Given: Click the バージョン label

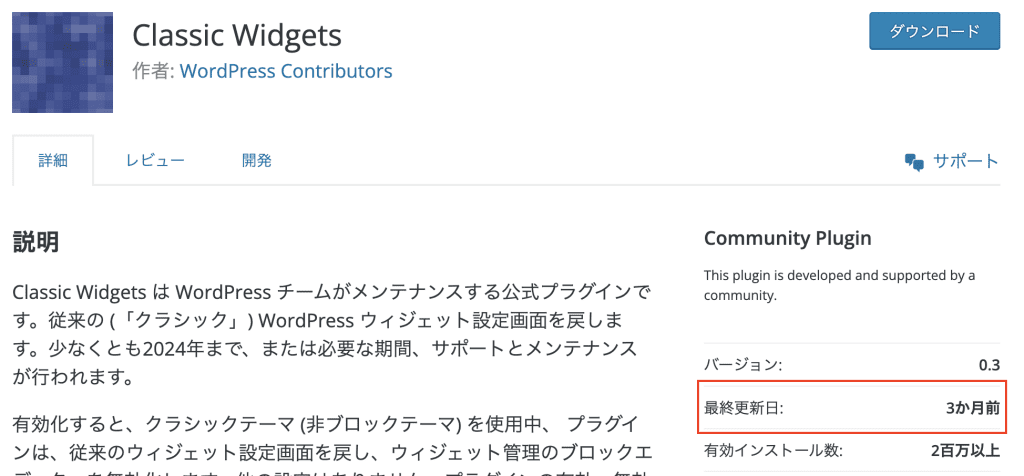Looking at the screenshot, I should click(x=743, y=365).
